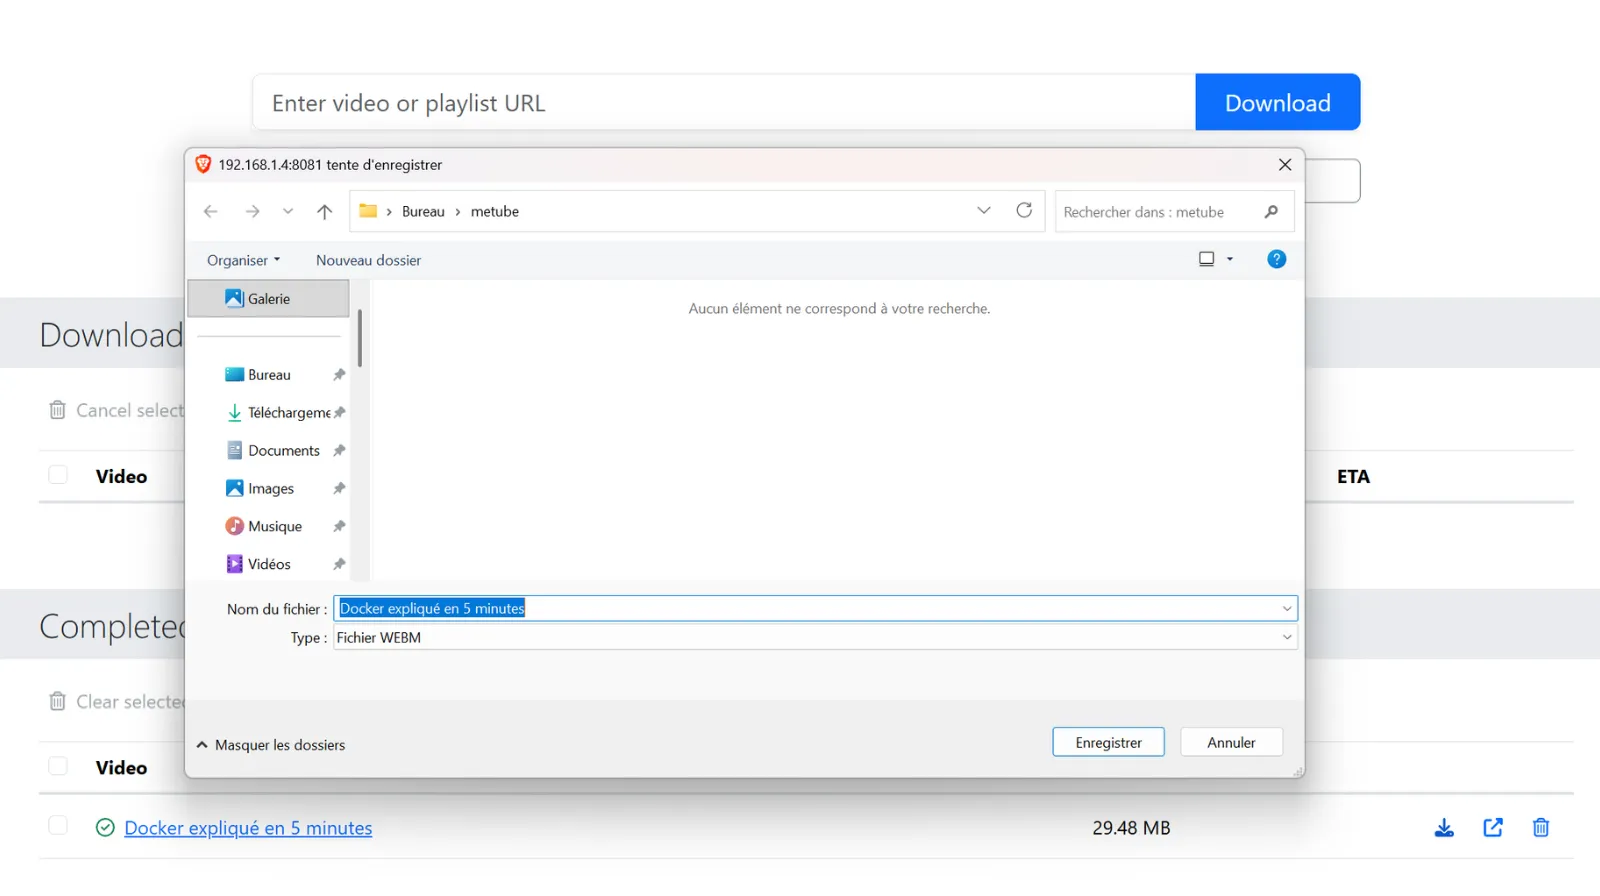Click the download file icon for completed video

(x=1444, y=828)
